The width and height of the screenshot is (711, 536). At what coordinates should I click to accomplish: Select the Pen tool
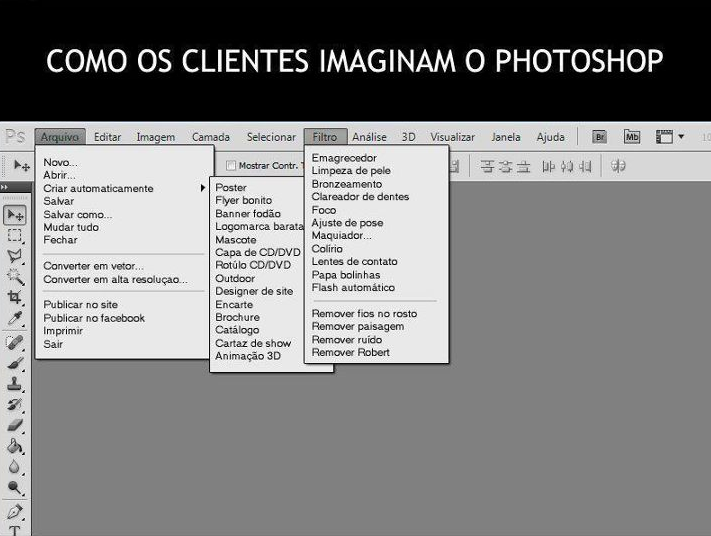(x=15, y=512)
